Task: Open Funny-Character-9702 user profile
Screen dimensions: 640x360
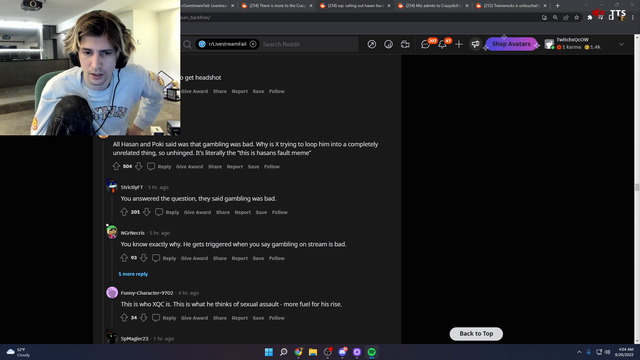Action: click(147, 293)
